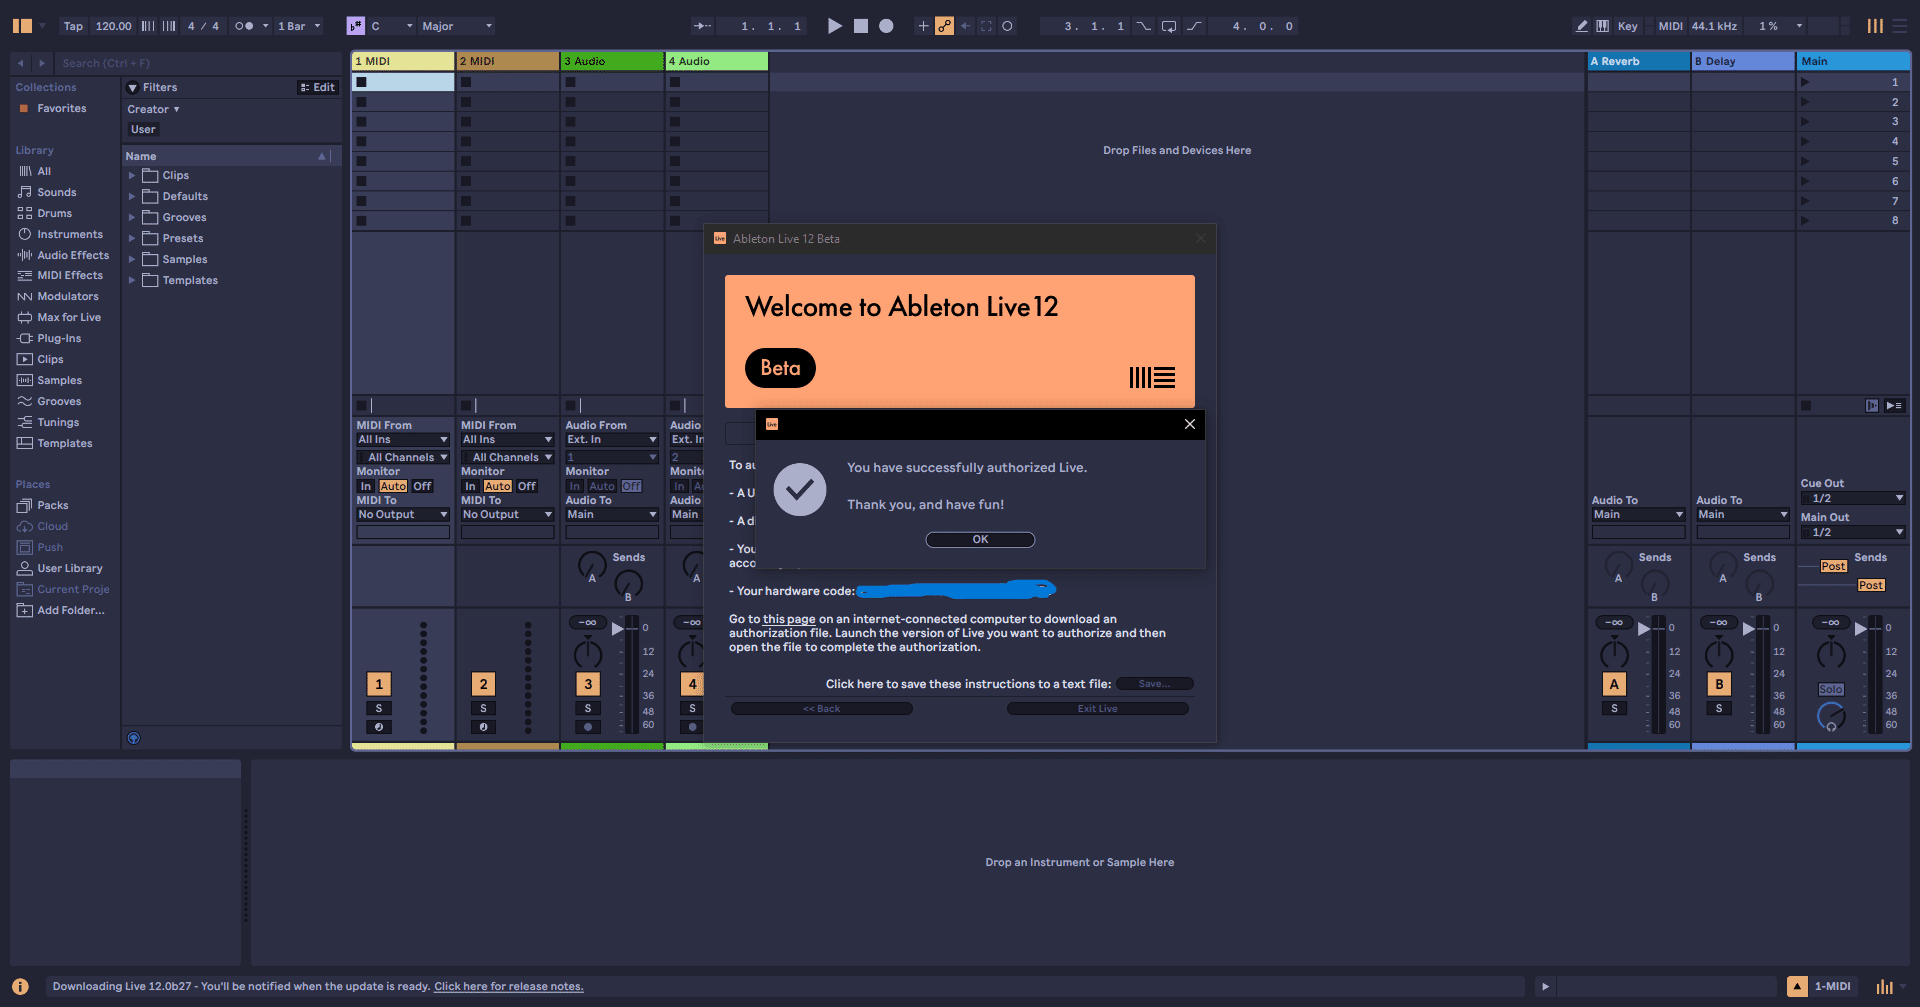The width and height of the screenshot is (1920, 1007).
Task: Toggle Solo on track 1 MIDI
Action: point(379,708)
